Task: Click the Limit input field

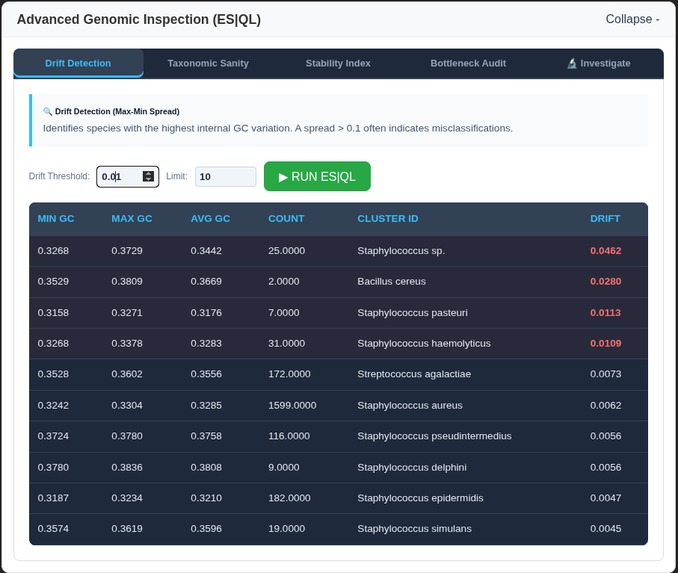Action: tap(226, 176)
